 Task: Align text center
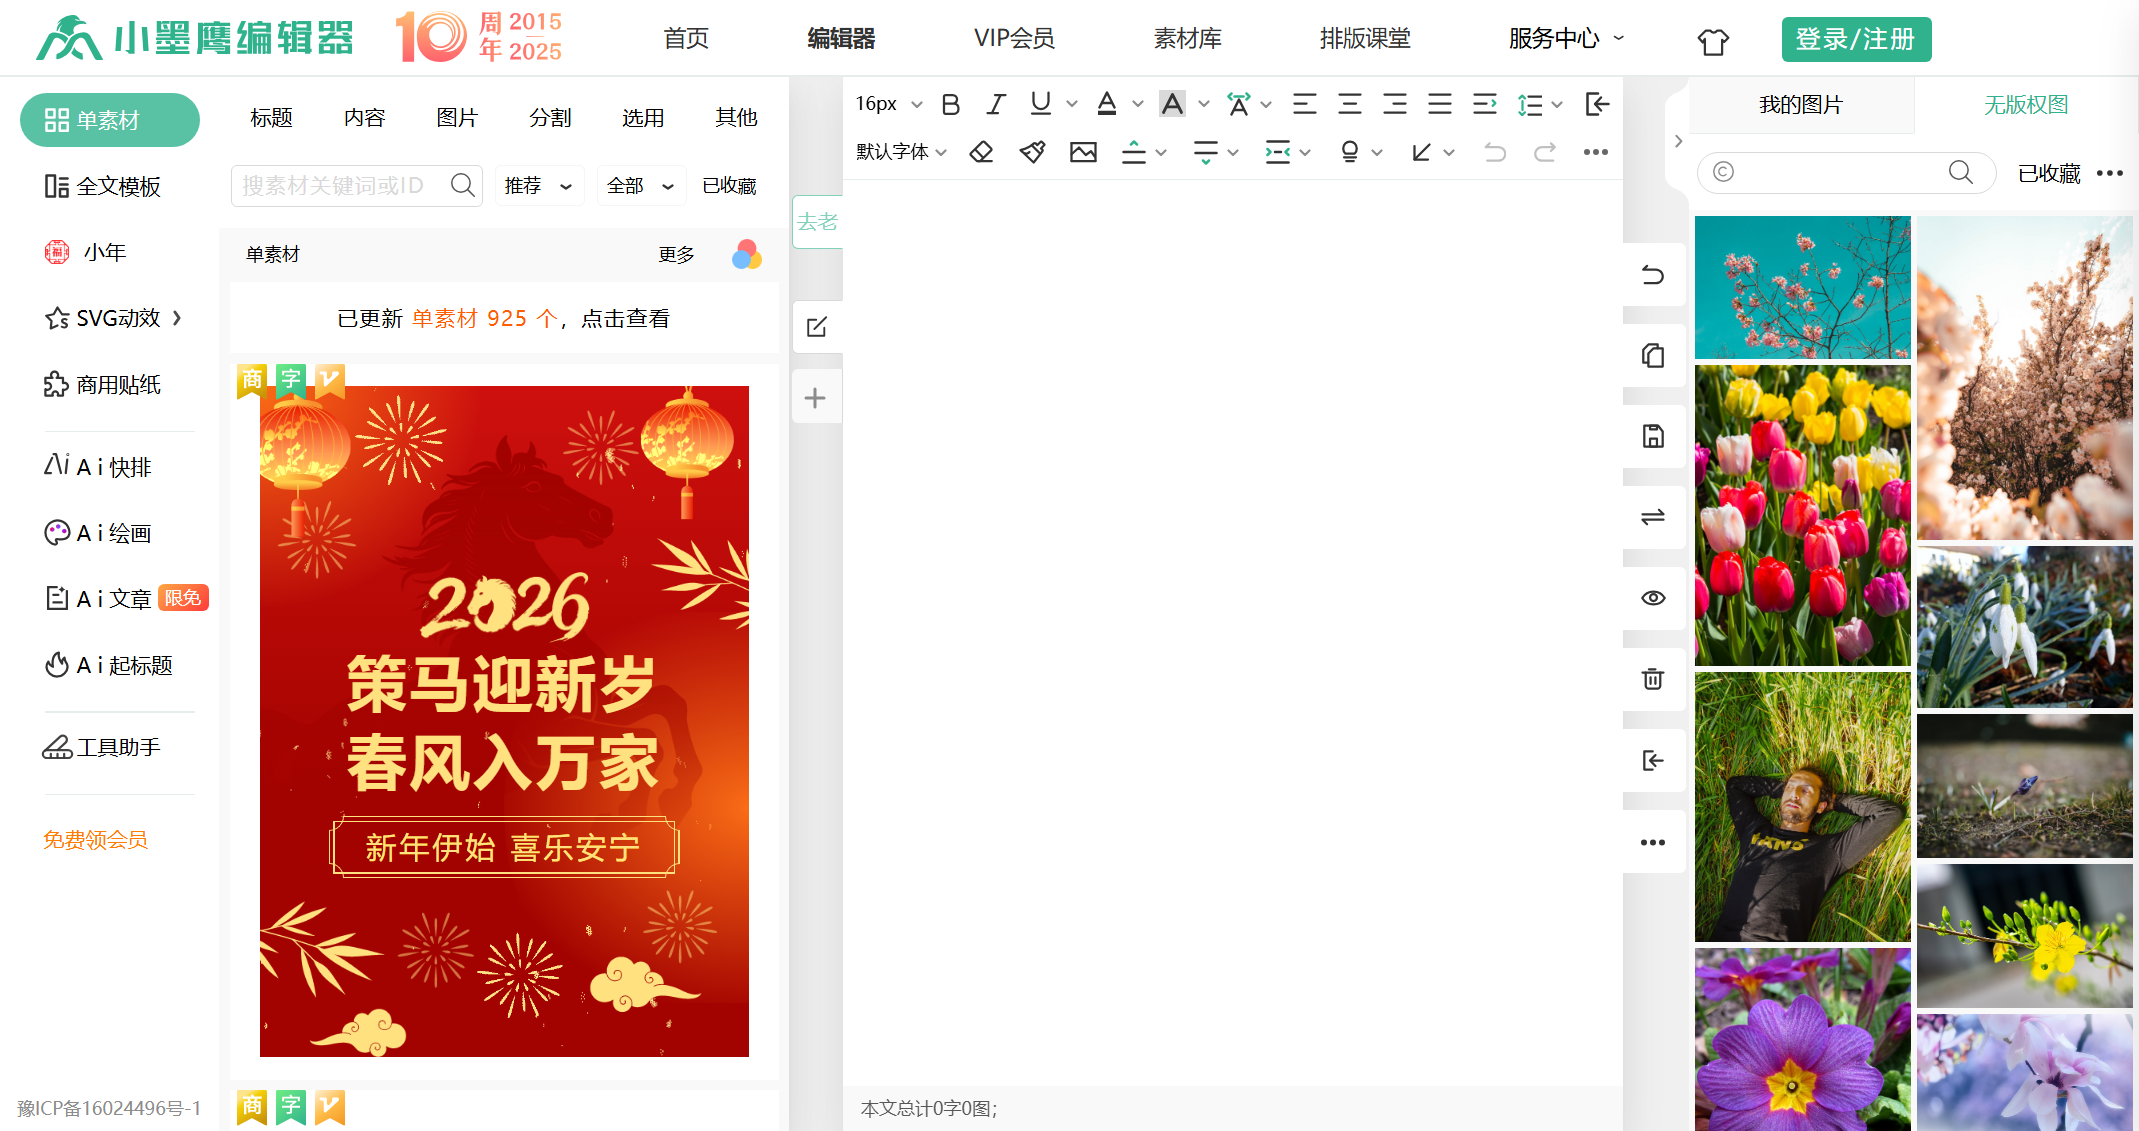[1350, 104]
